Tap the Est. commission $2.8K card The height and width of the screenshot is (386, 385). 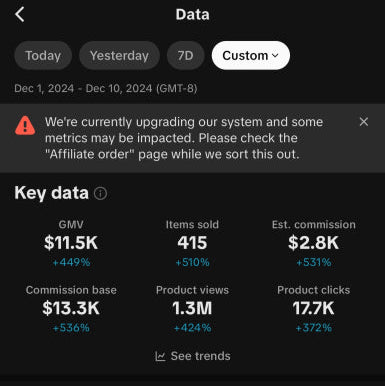[x=314, y=243]
